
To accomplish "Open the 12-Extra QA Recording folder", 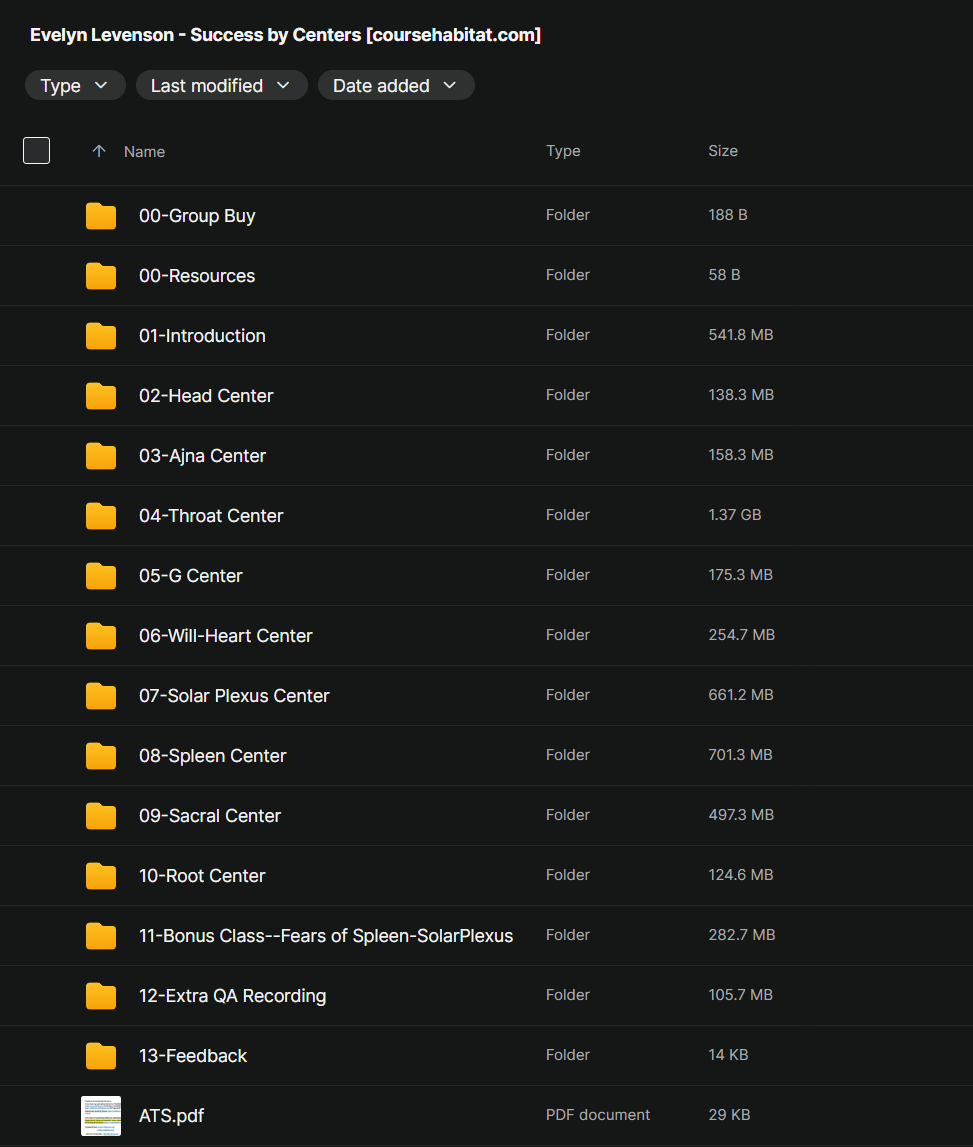I will pos(232,996).
